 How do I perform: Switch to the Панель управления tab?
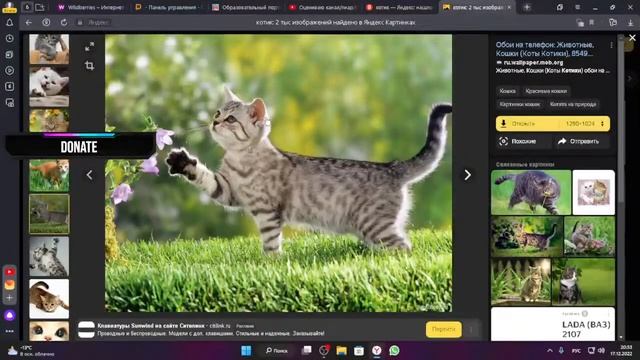(x=167, y=7)
